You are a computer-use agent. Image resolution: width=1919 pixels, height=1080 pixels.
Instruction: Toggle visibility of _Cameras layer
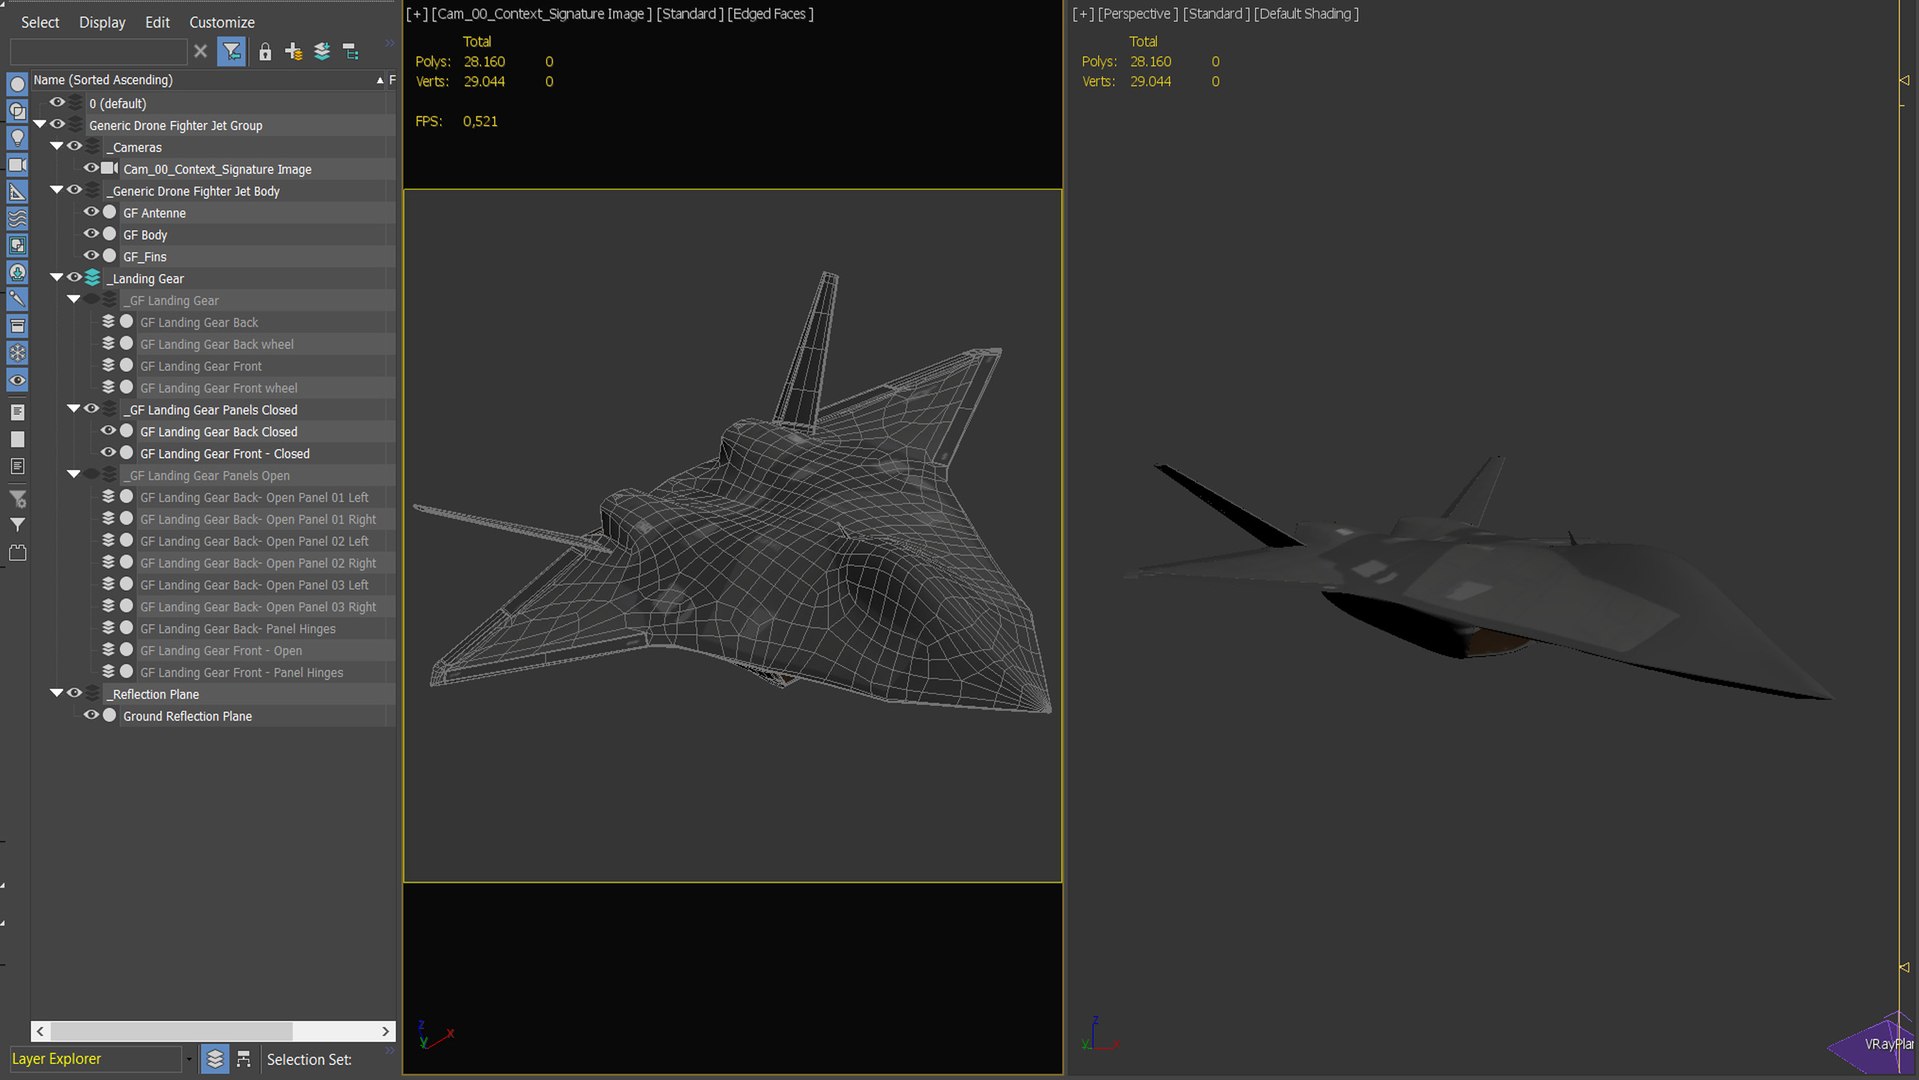pos(74,146)
